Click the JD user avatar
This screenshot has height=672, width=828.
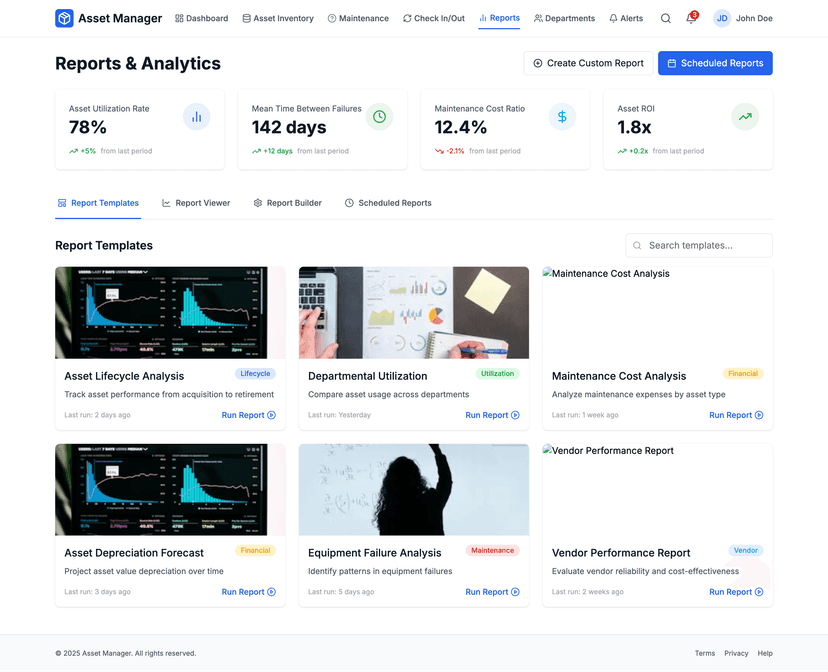click(x=722, y=18)
